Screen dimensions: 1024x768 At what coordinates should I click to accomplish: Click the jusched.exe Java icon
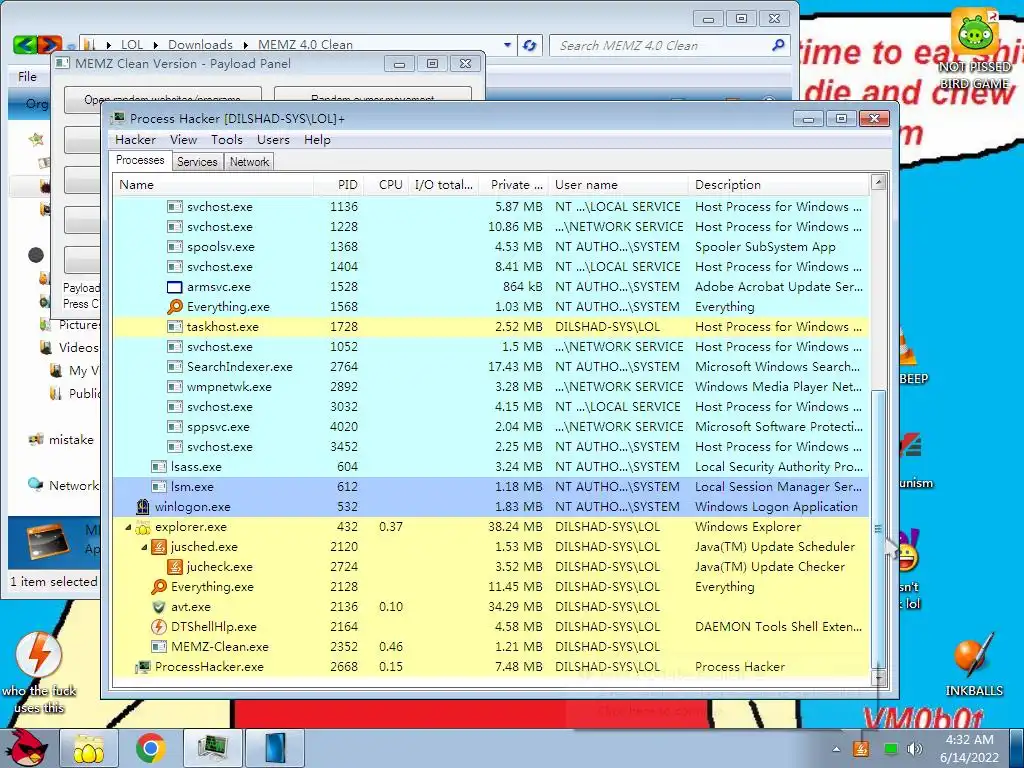pos(159,547)
